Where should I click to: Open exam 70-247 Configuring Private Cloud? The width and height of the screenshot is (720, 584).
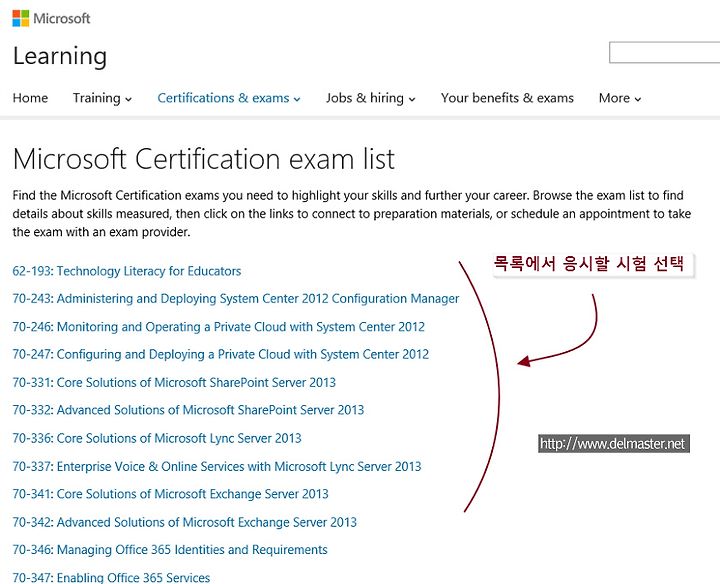[x=220, y=354]
